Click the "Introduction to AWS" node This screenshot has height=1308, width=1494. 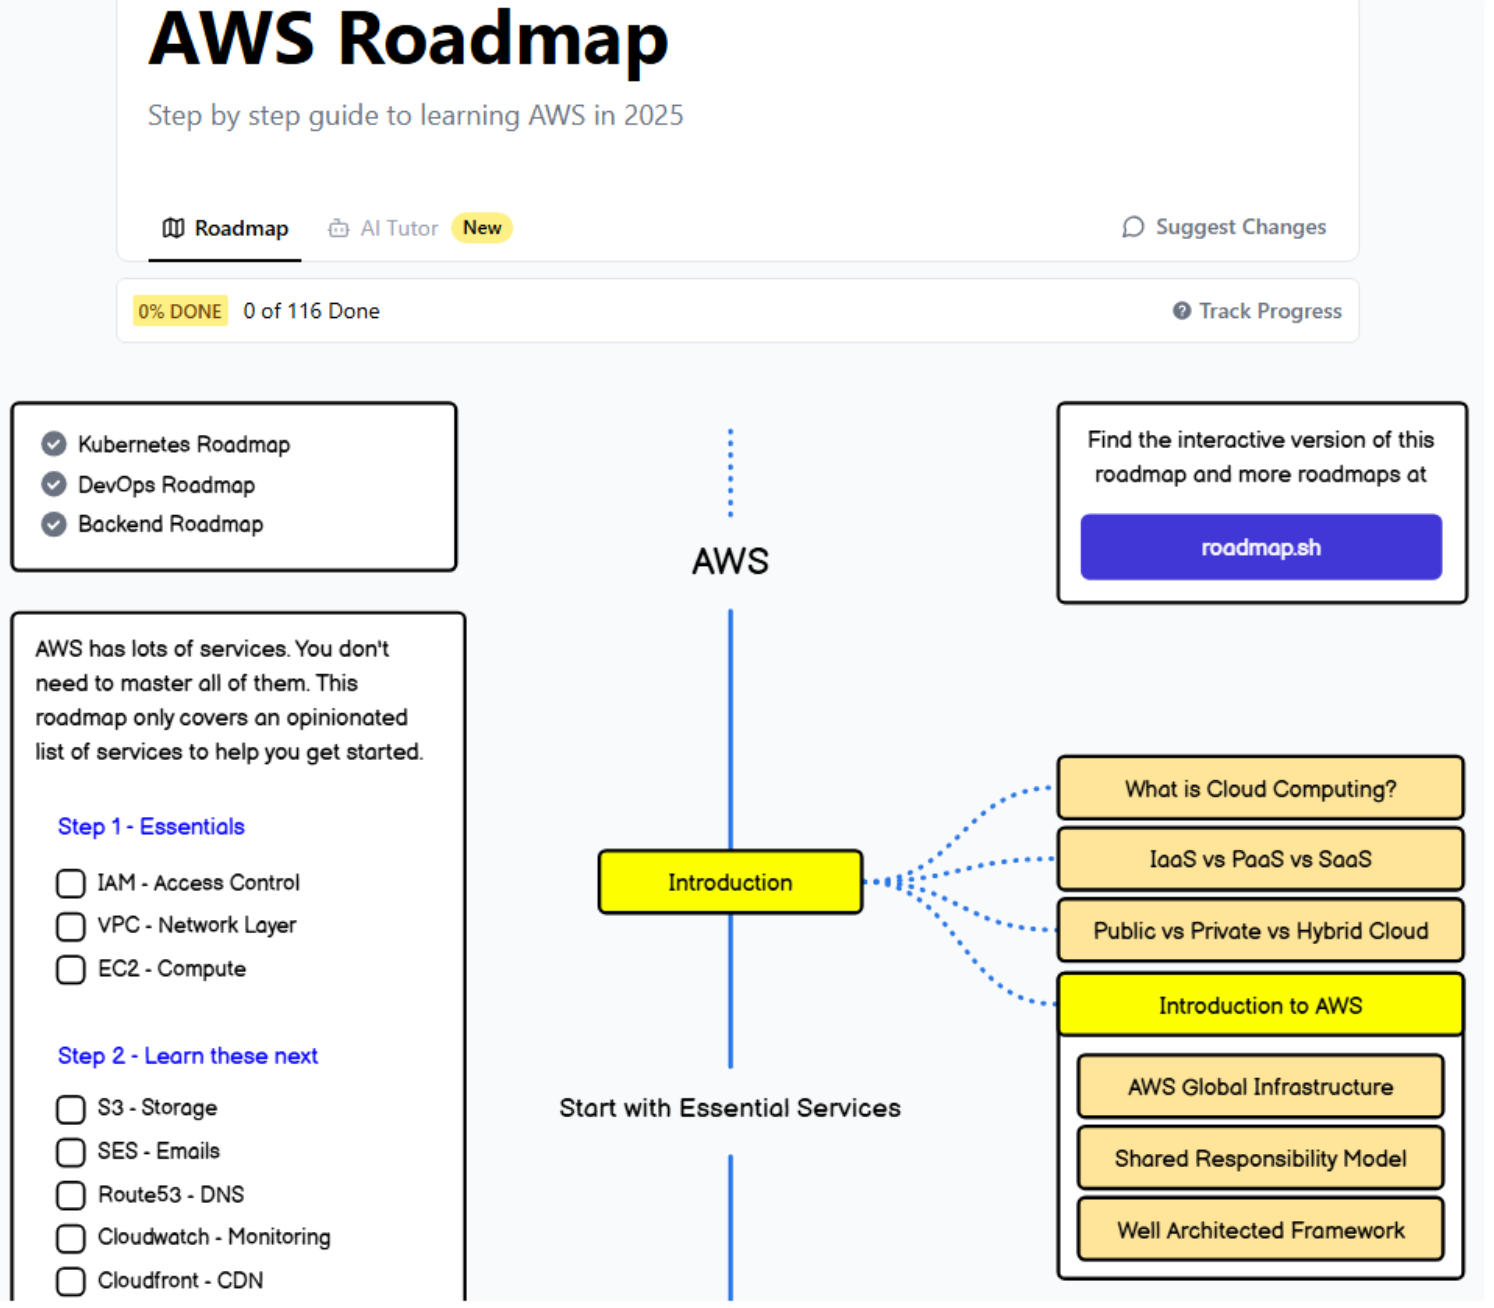tap(1260, 1005)
